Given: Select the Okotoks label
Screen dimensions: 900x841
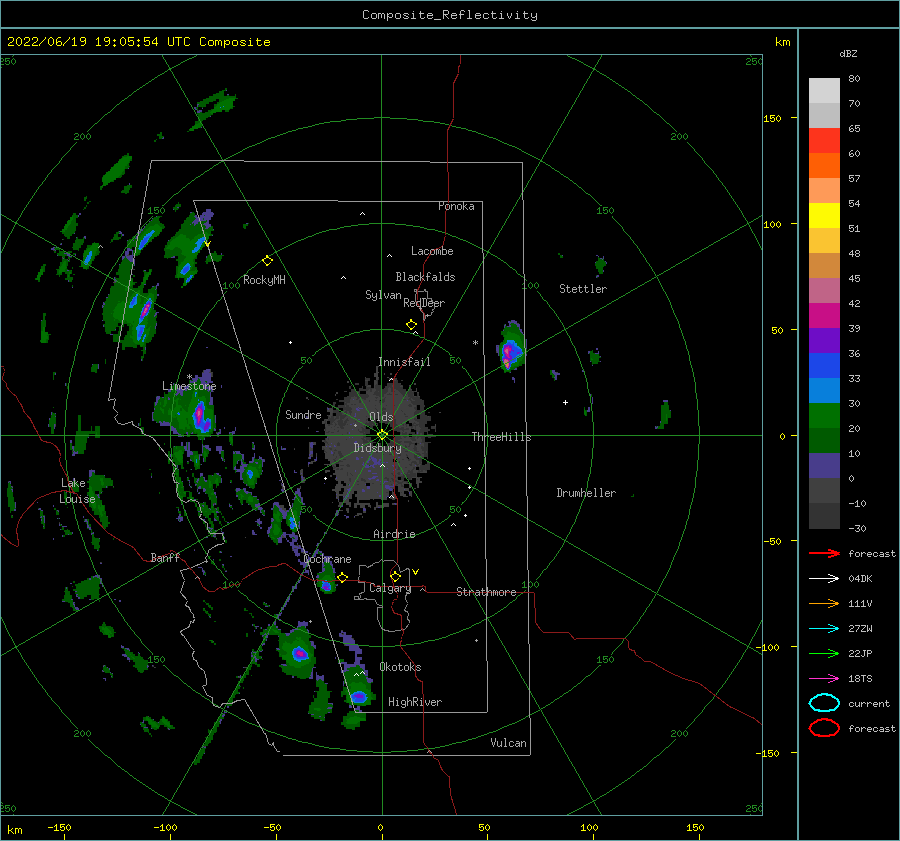Looking at the screenshot, I should click(x=400, y=667).
